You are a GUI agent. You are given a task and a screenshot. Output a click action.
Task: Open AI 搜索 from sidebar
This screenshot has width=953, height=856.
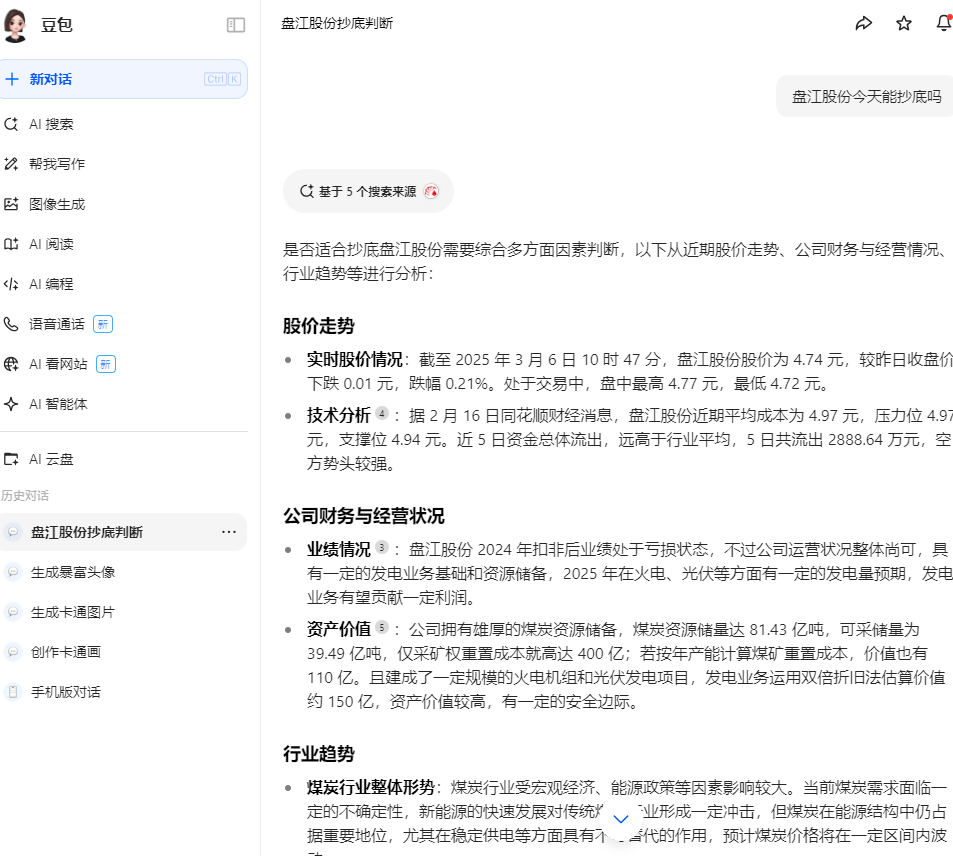pos(51,124)
